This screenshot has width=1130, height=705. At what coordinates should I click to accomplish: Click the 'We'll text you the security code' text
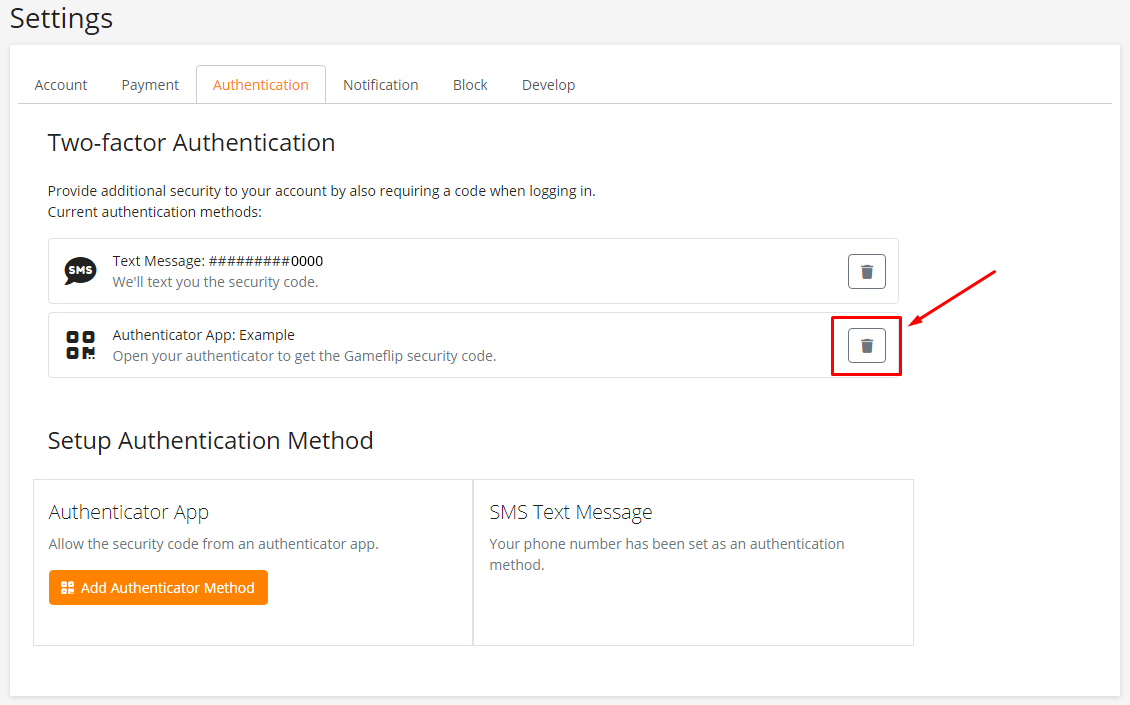pyautogui.click(x=215, y=282)
